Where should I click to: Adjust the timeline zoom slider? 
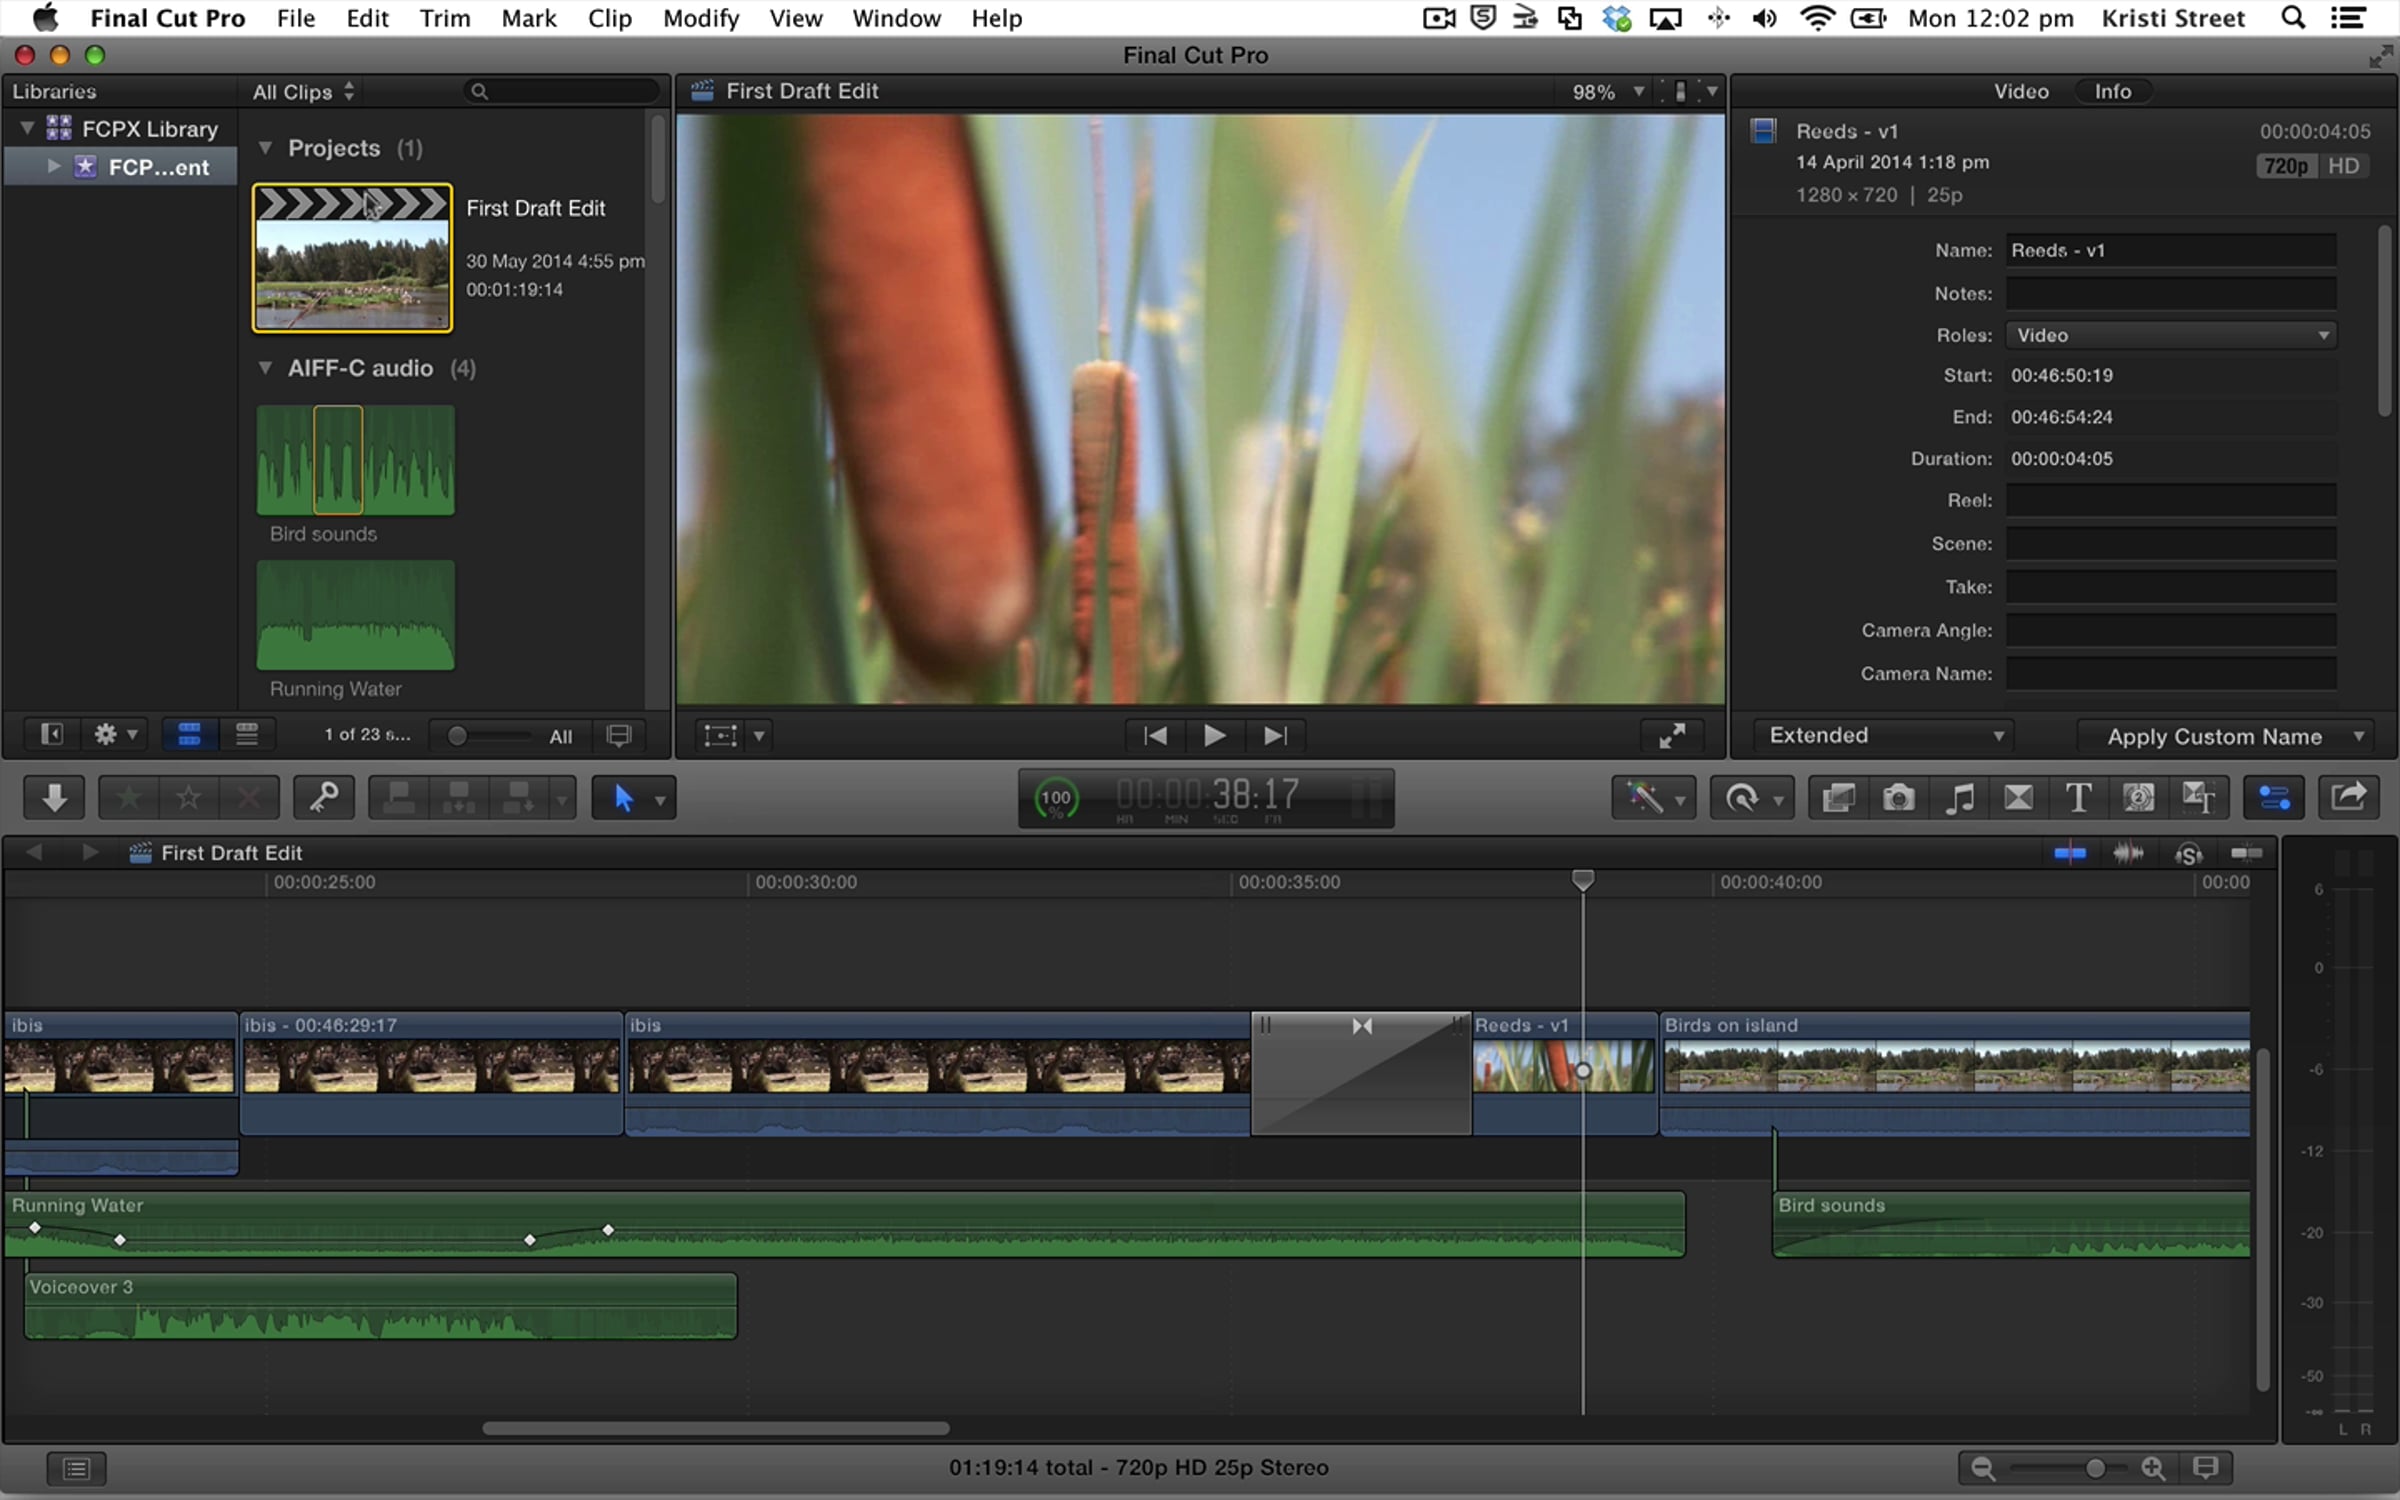tap(2094, 1468)
